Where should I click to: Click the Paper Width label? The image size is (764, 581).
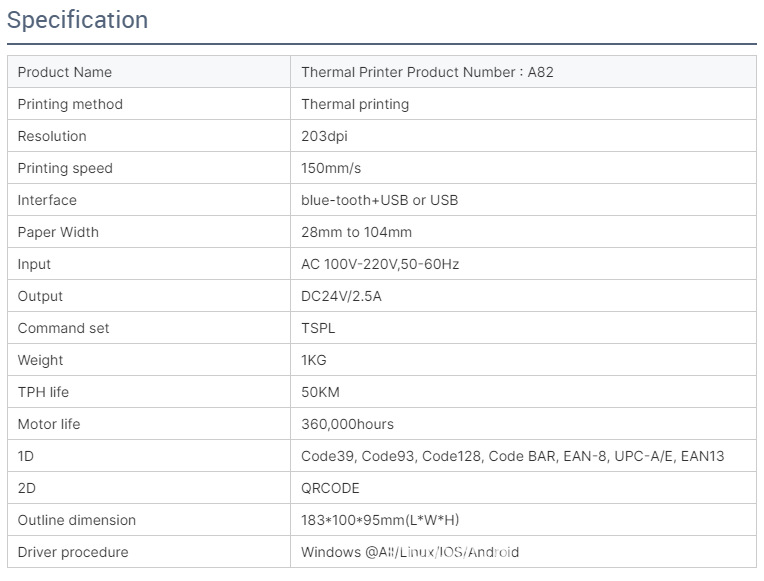coord(58,232)
